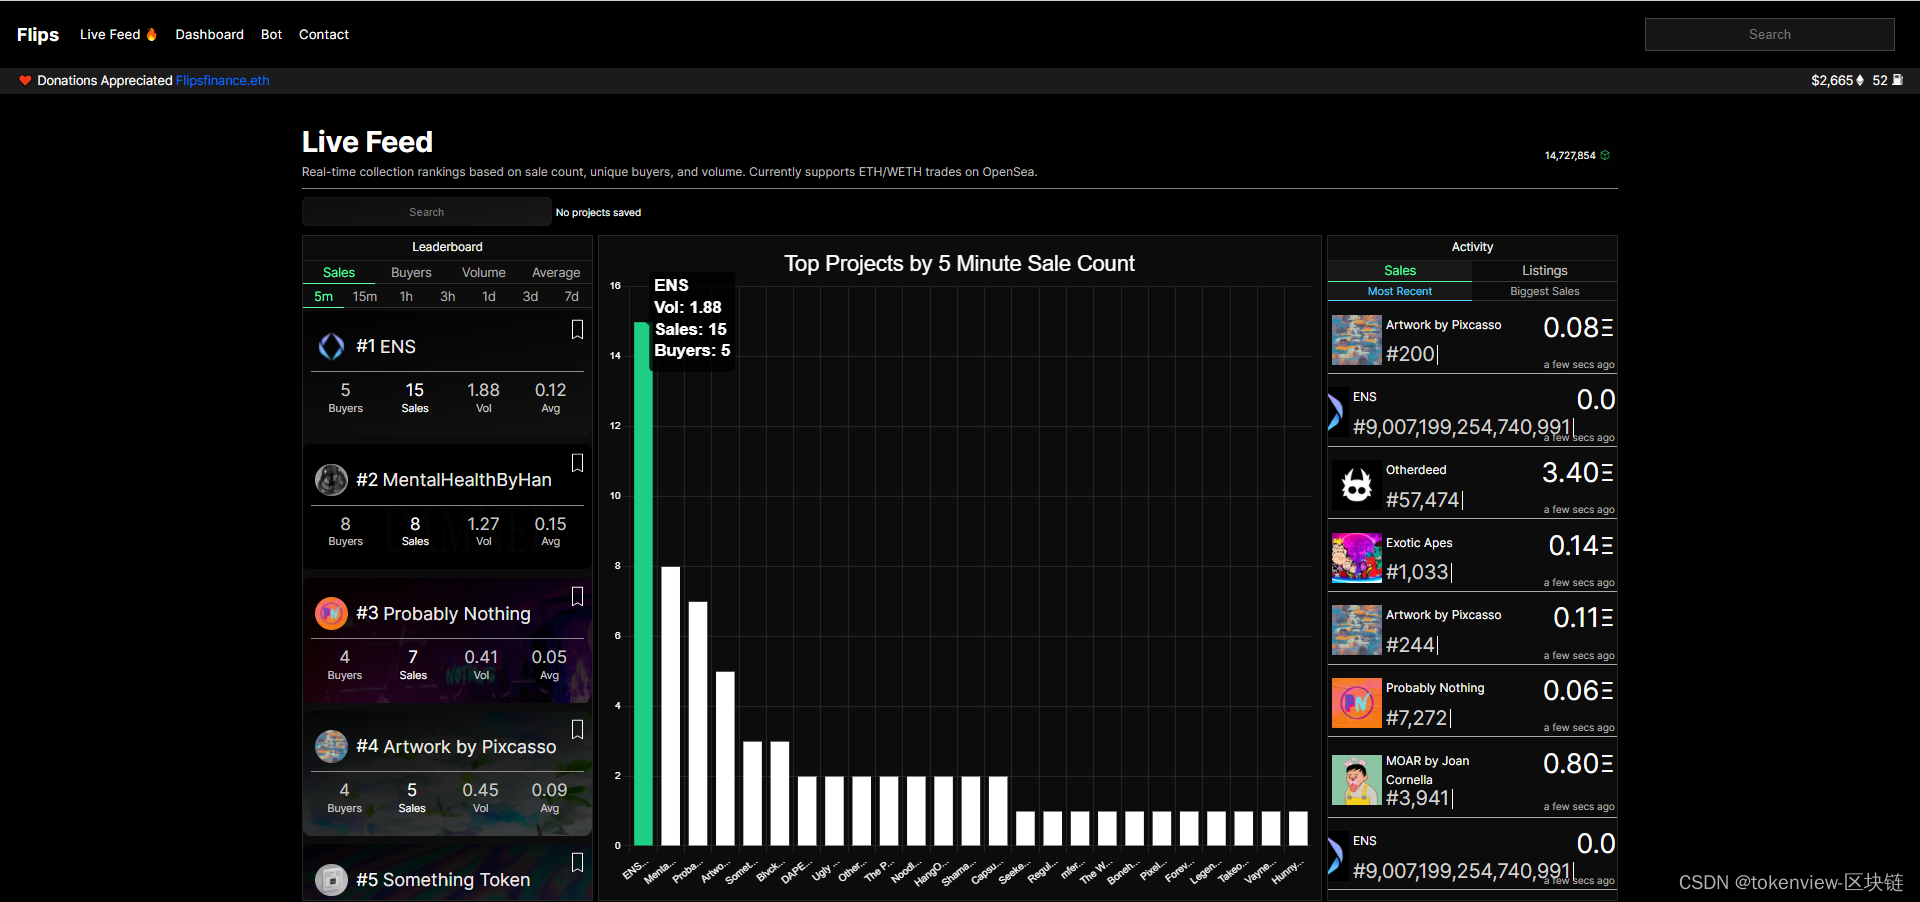This screenshot has height=902, width=1920.
Task: Click the Exotic Apes 0.14Ξ price
Action: click(1580, 545)
